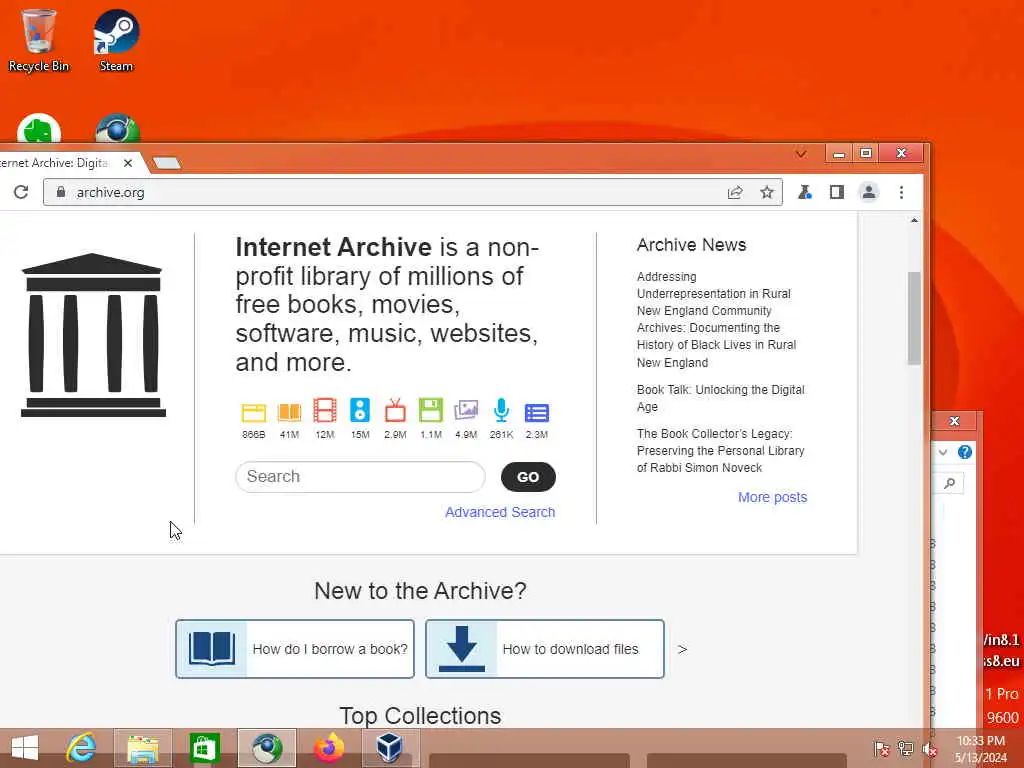1024x768 pixels.
Task: Show next help cards with the arrow
Action: [682, 649]
